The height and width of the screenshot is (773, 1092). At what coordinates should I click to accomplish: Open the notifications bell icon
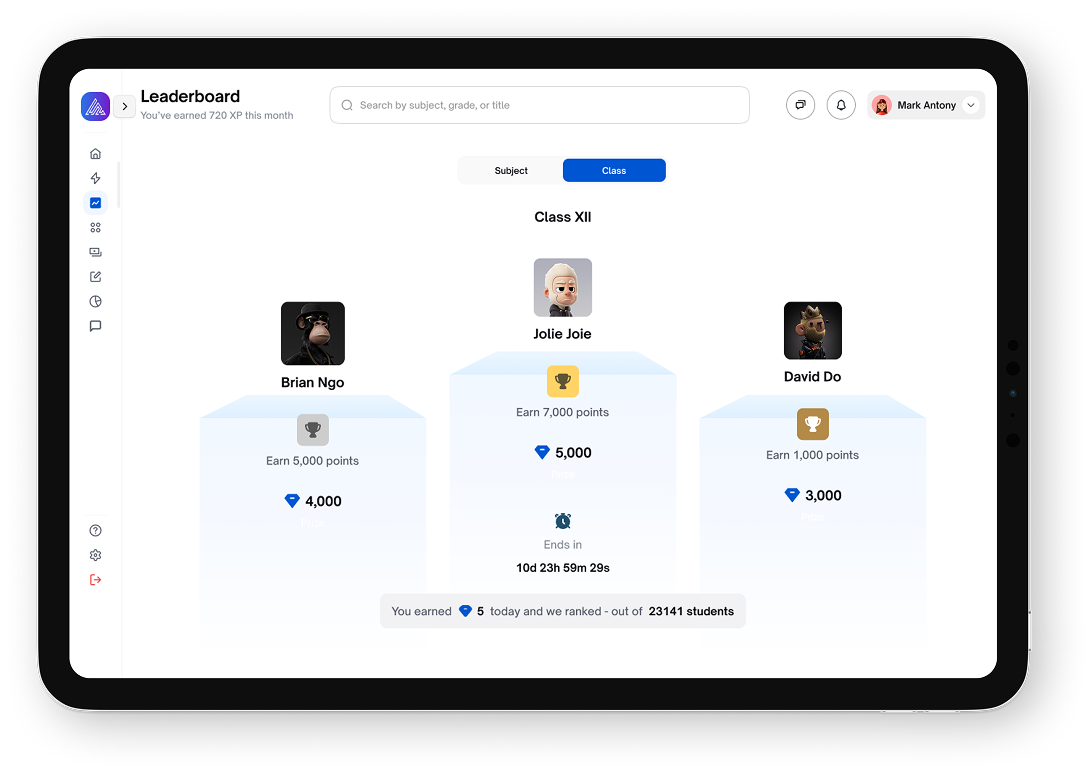coord(841,105)
